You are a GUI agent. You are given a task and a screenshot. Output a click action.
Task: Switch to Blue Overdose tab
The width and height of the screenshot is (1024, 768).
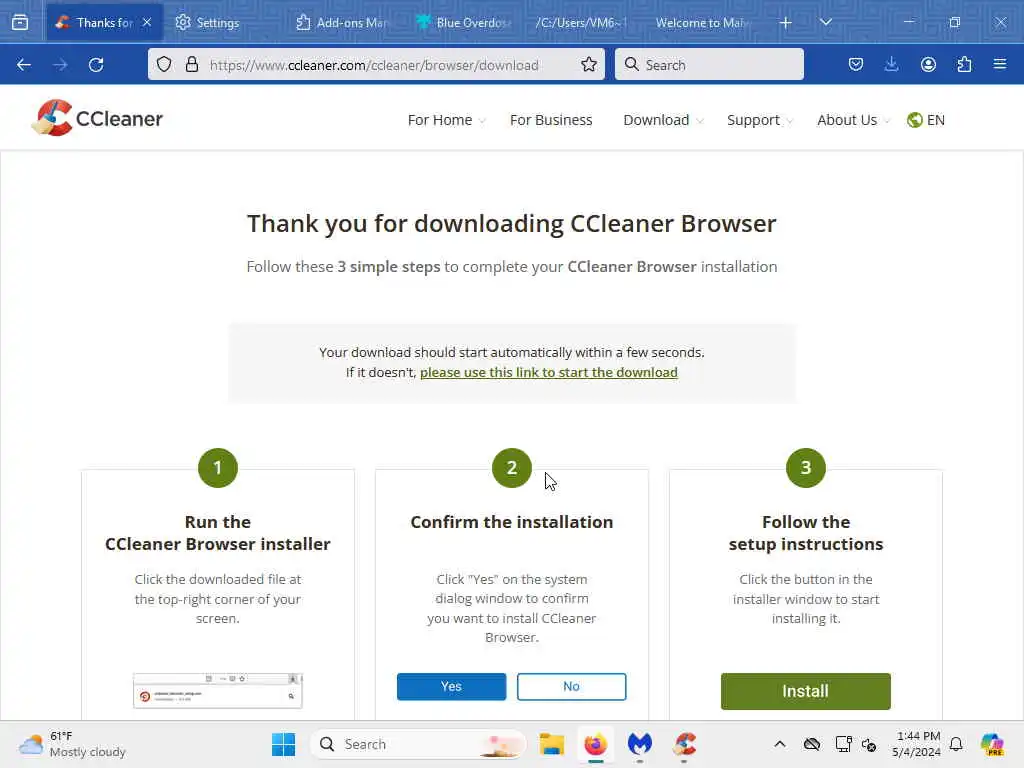[462, 23]
